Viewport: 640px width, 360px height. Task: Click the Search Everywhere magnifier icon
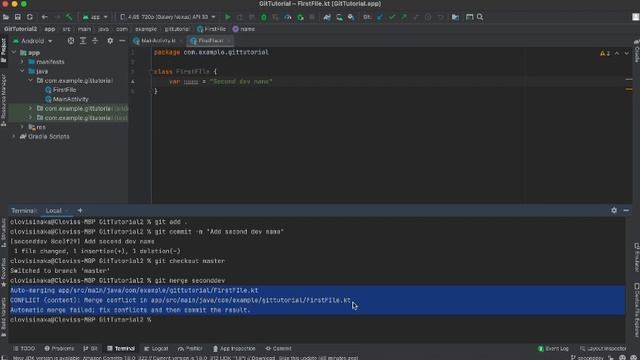tap(480, 17)
